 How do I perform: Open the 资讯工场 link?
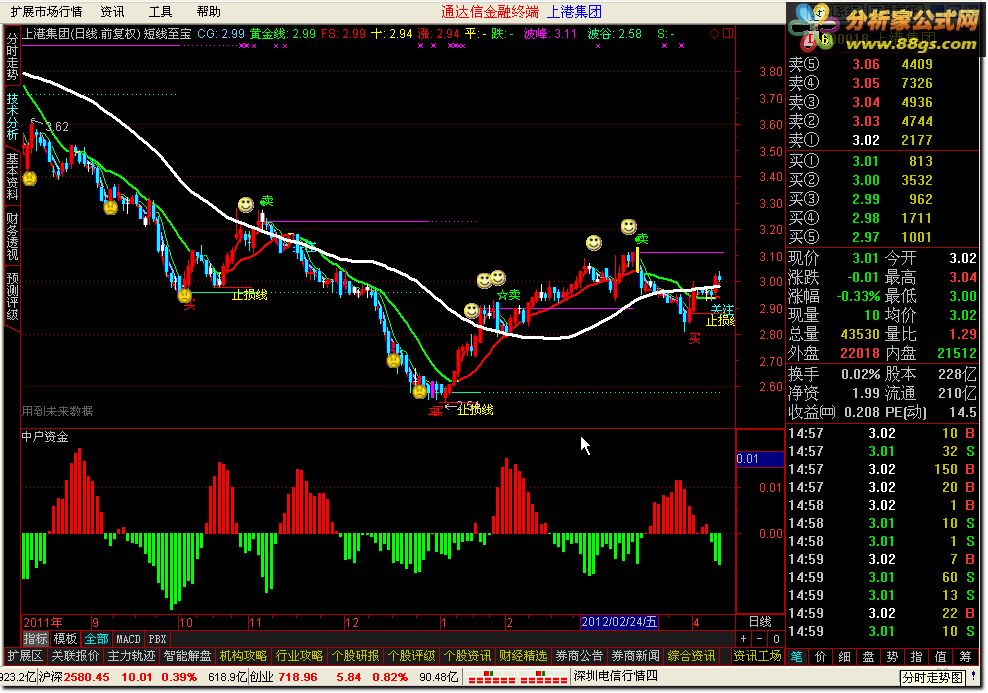pyautogui.click(x=757, y=656)
